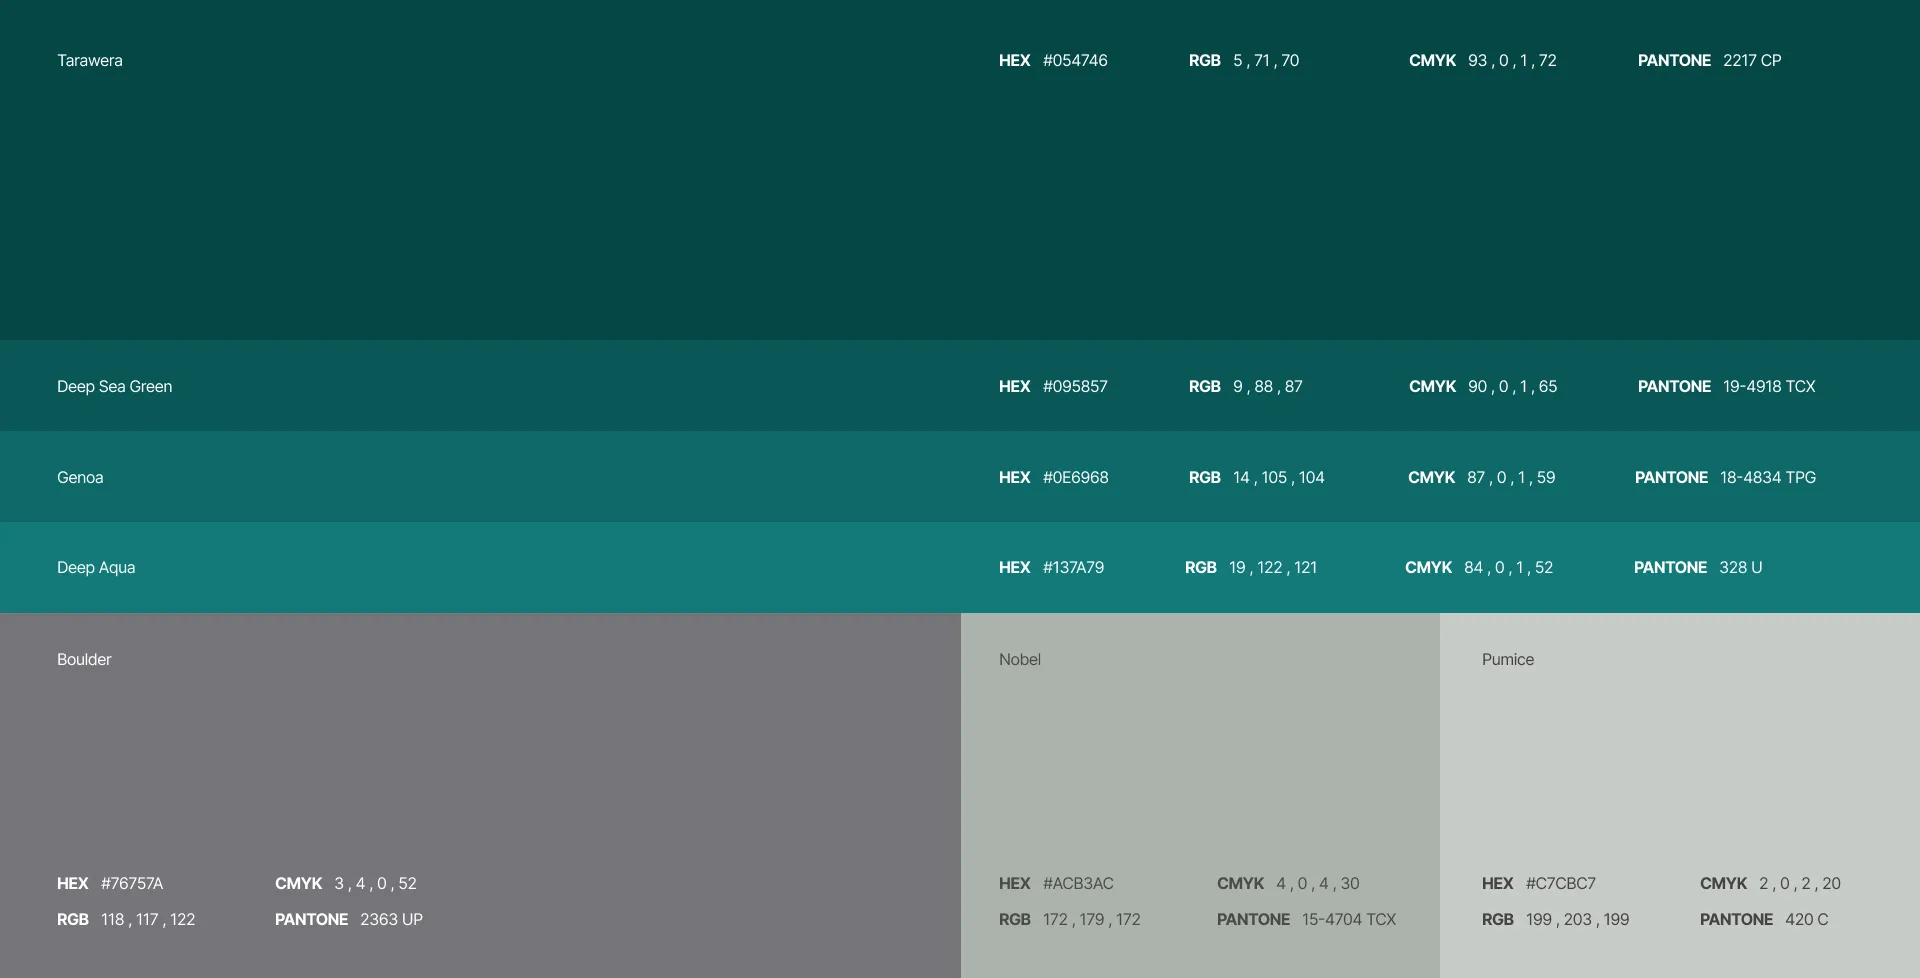1920x978 pixels.
Task: Click CMYK value 90, 0, 1, 65
Action: coord(1513,386)
